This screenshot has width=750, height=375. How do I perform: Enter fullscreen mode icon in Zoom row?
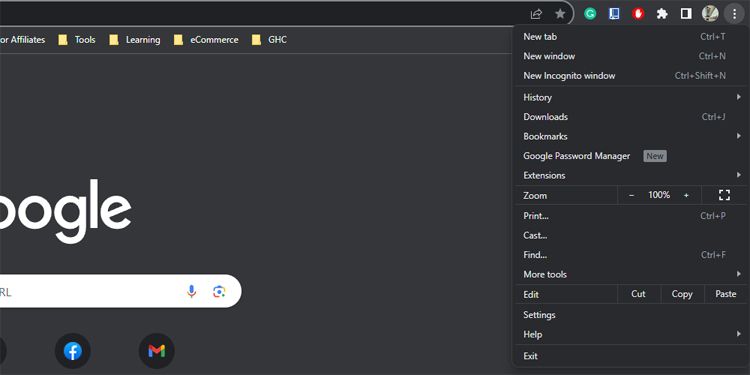(724, 195)
